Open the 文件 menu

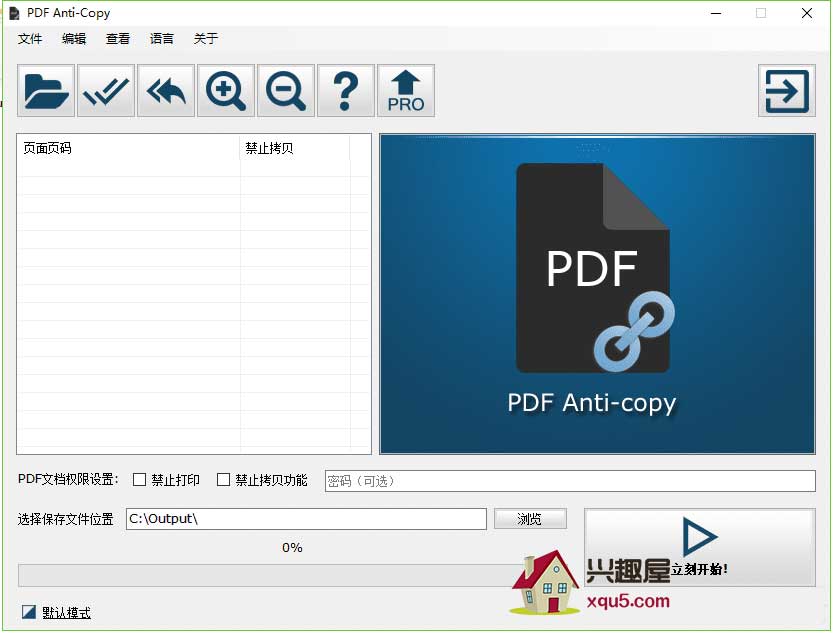[30, 39]
